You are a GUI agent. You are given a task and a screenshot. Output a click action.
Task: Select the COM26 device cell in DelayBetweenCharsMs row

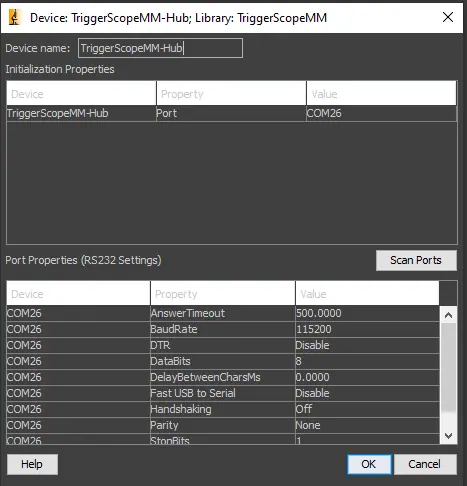[78, 377]
